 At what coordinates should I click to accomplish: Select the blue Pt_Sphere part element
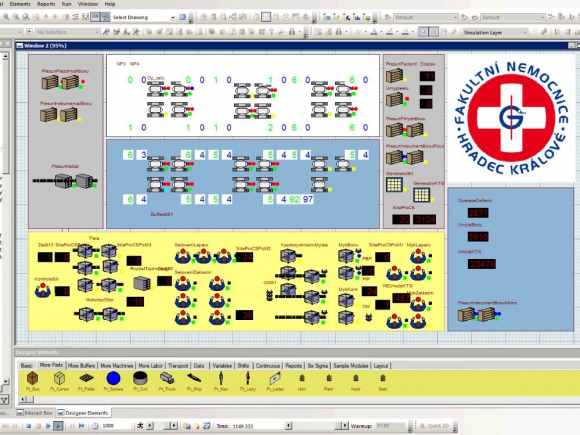tap(114, 378)
